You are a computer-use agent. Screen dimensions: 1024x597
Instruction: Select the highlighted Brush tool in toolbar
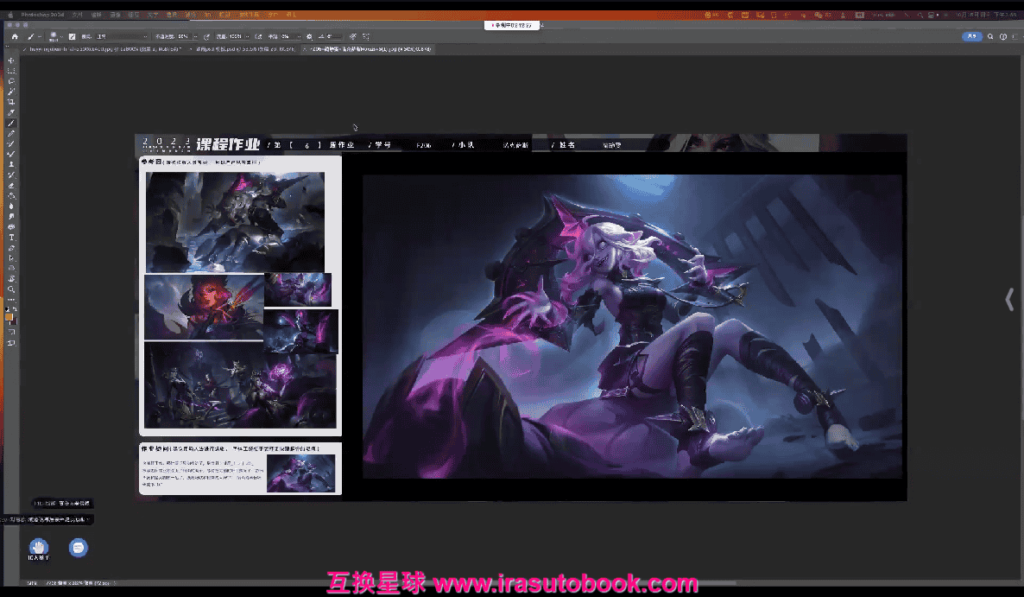pyautogui.click(x=11, y=123)
